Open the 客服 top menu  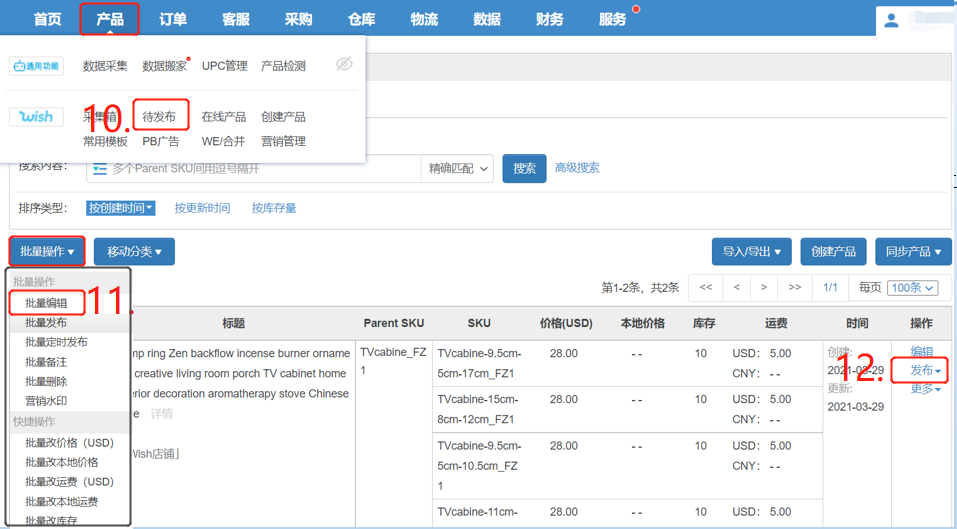(236, 20)
